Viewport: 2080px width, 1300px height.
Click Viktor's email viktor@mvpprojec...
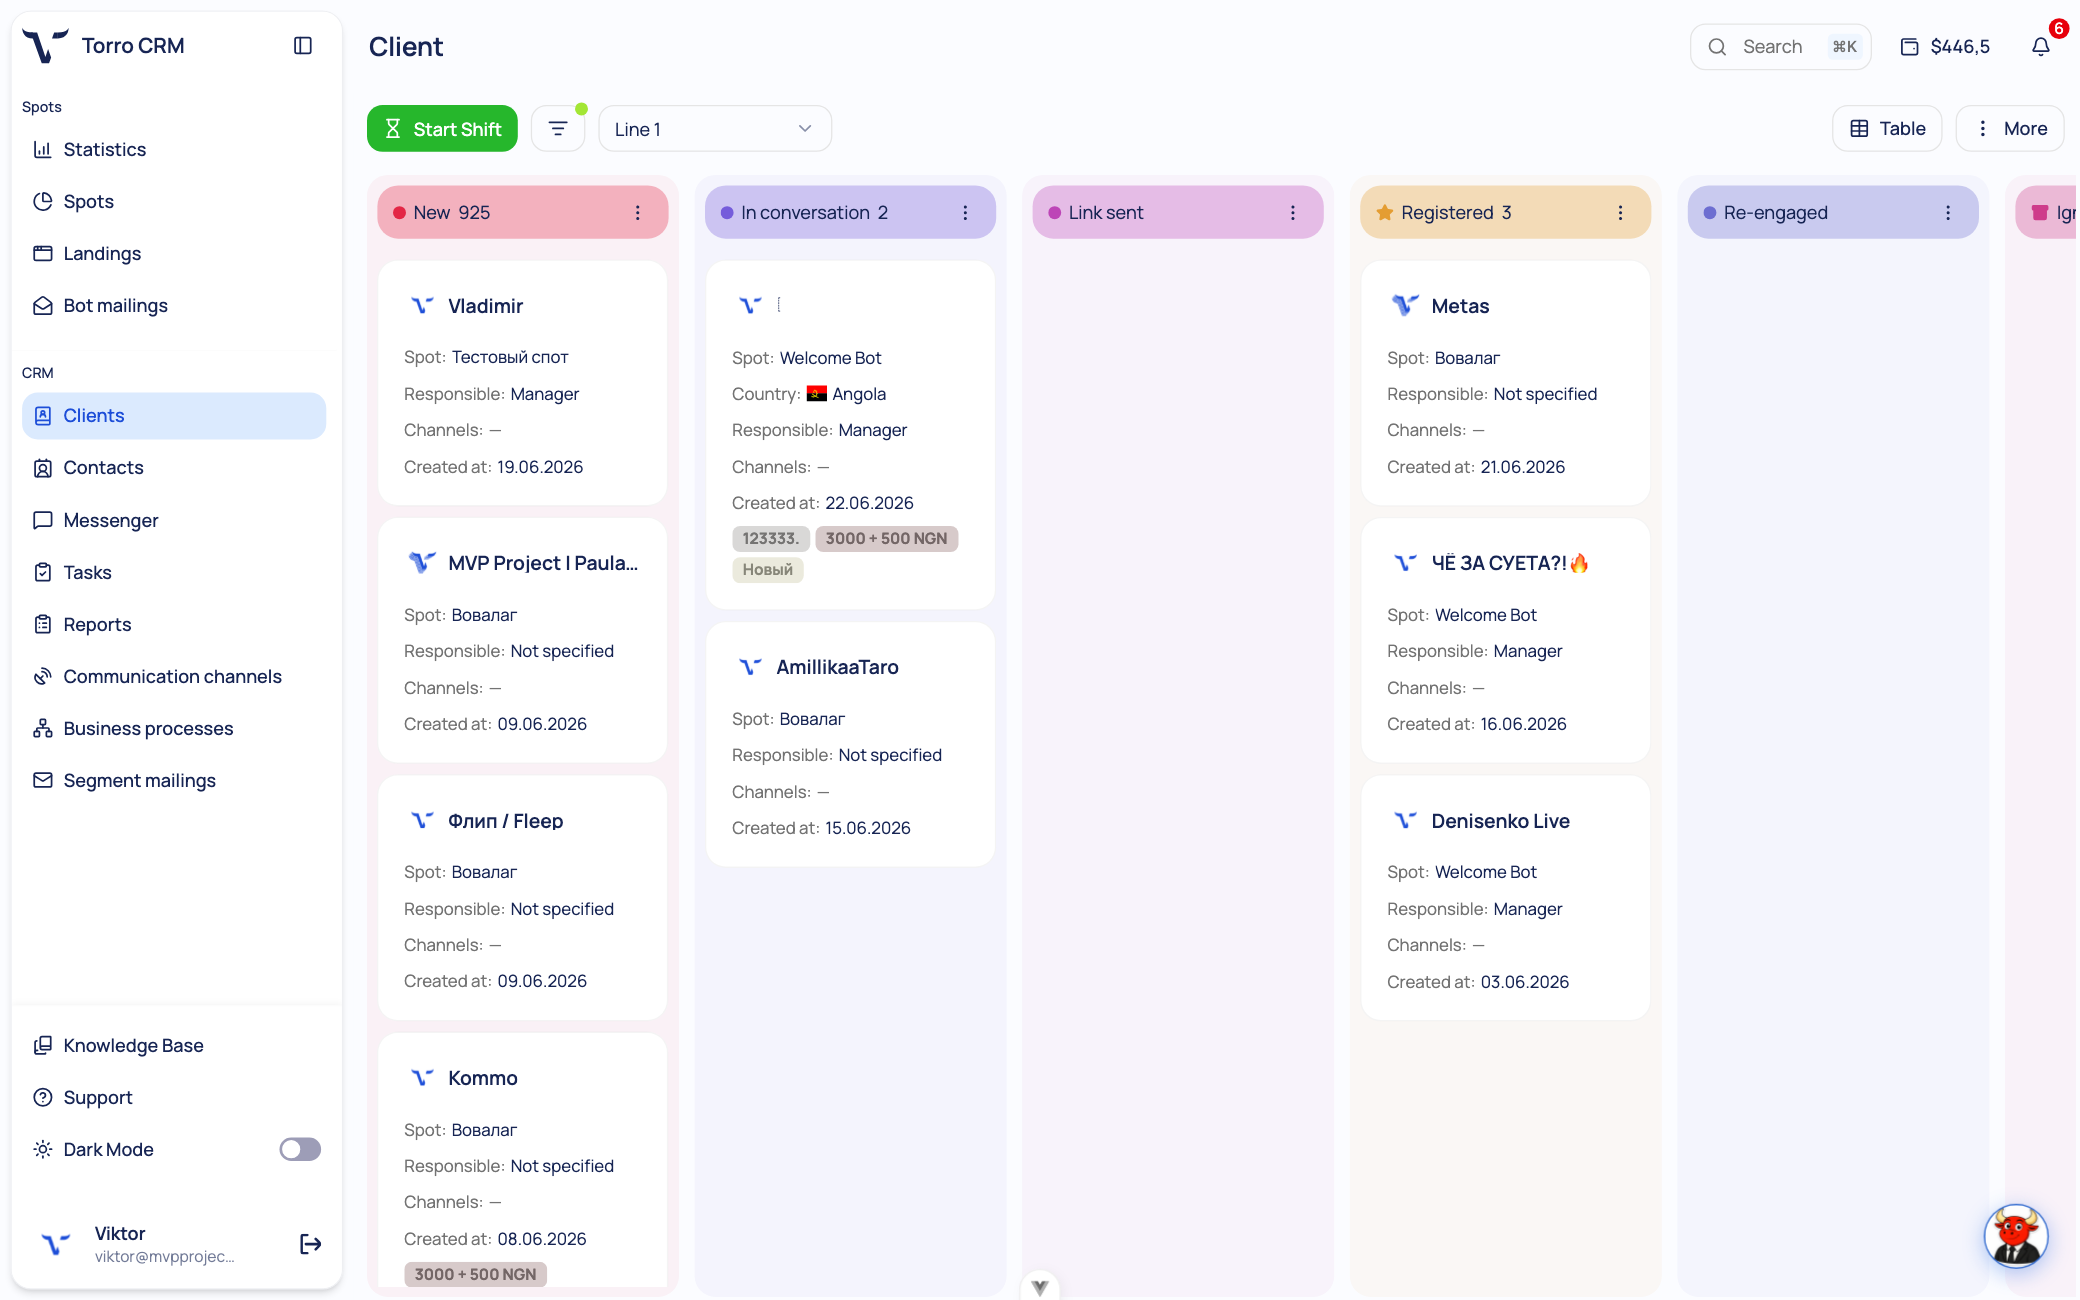click(x=165, y=1257)
